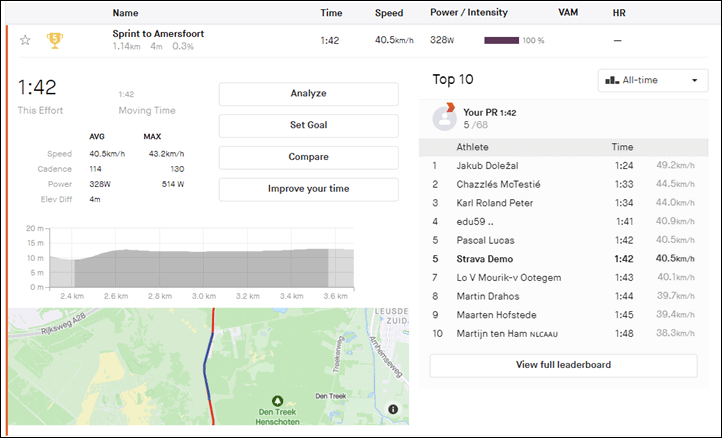The width and height of the screenshot is (722, 438).
Task: Open athlete Martin Drahos
Action: pyautogui.click(x=488, y=296)
